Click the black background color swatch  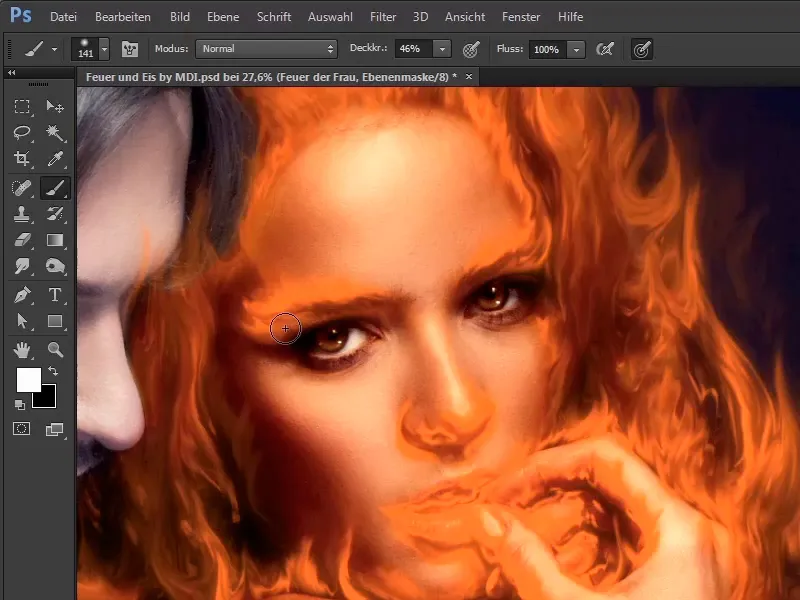[47, 399]
